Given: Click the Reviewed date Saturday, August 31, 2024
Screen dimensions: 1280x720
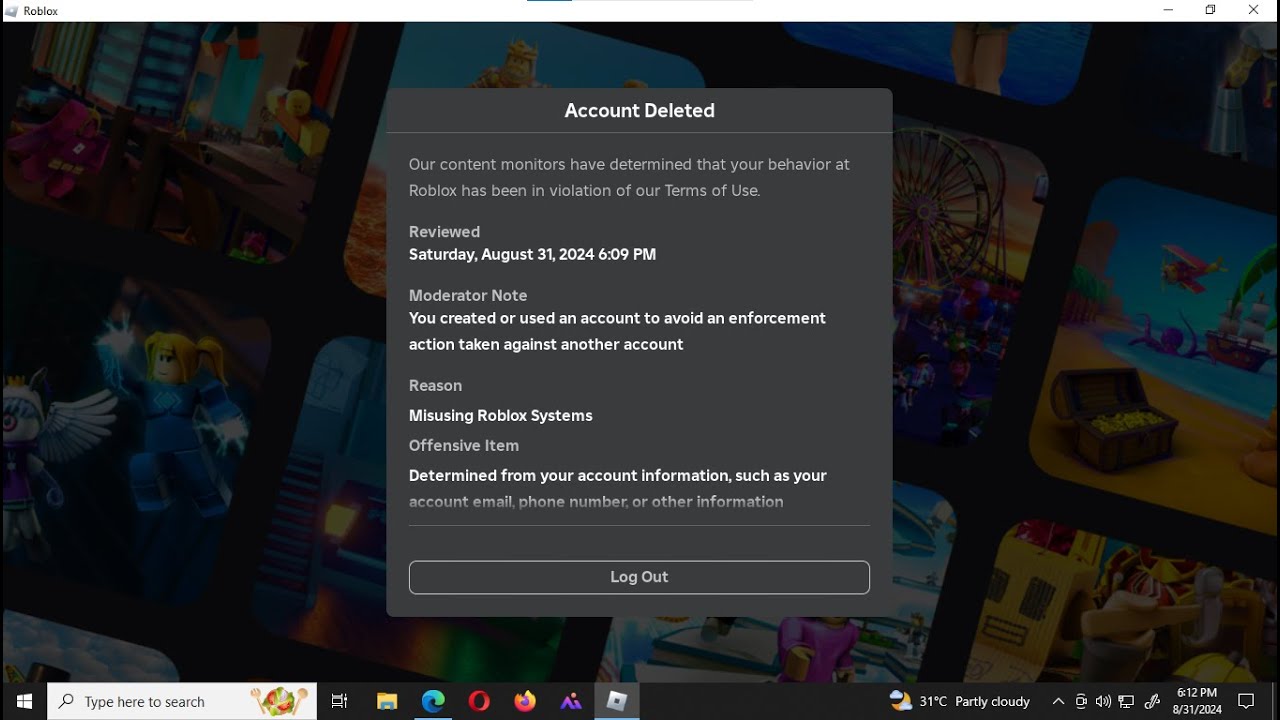Looking at the screenshot, I should click(532, 255).
